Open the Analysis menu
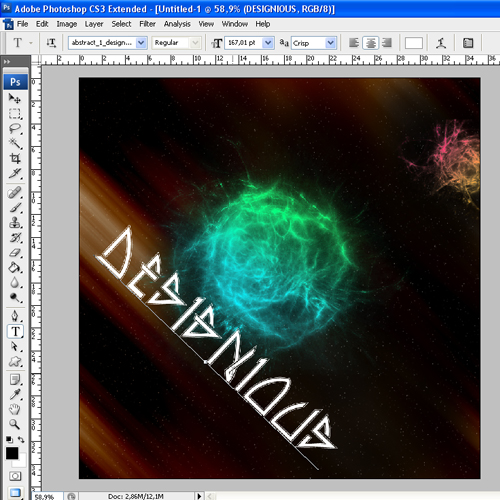The height and width of the screenshot is (500, 500). click(x=177, y=24)
